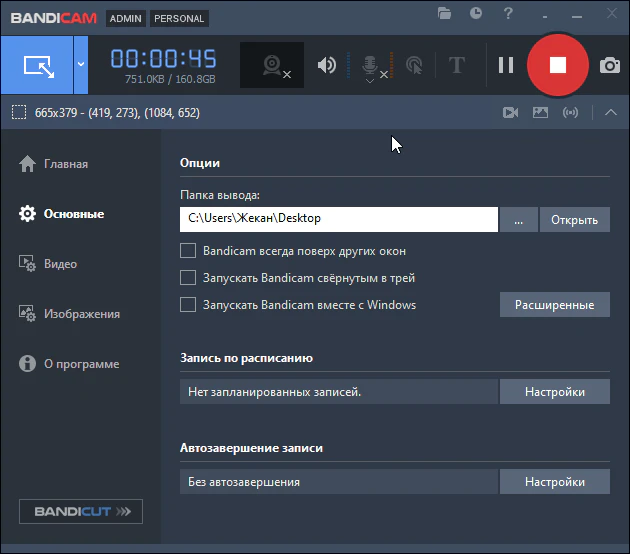
Task: Expand the recording mode dropdown arrow
Action: (81, 65)
